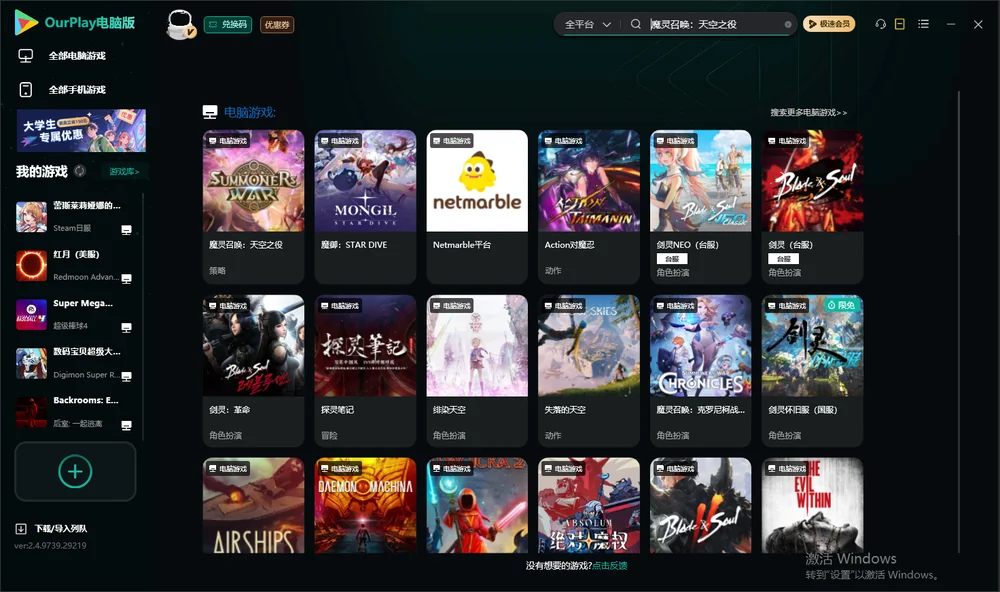
Task: Click the PC icon on the 后室: 一起逃离 row
Action: click(x=126, y=426)
